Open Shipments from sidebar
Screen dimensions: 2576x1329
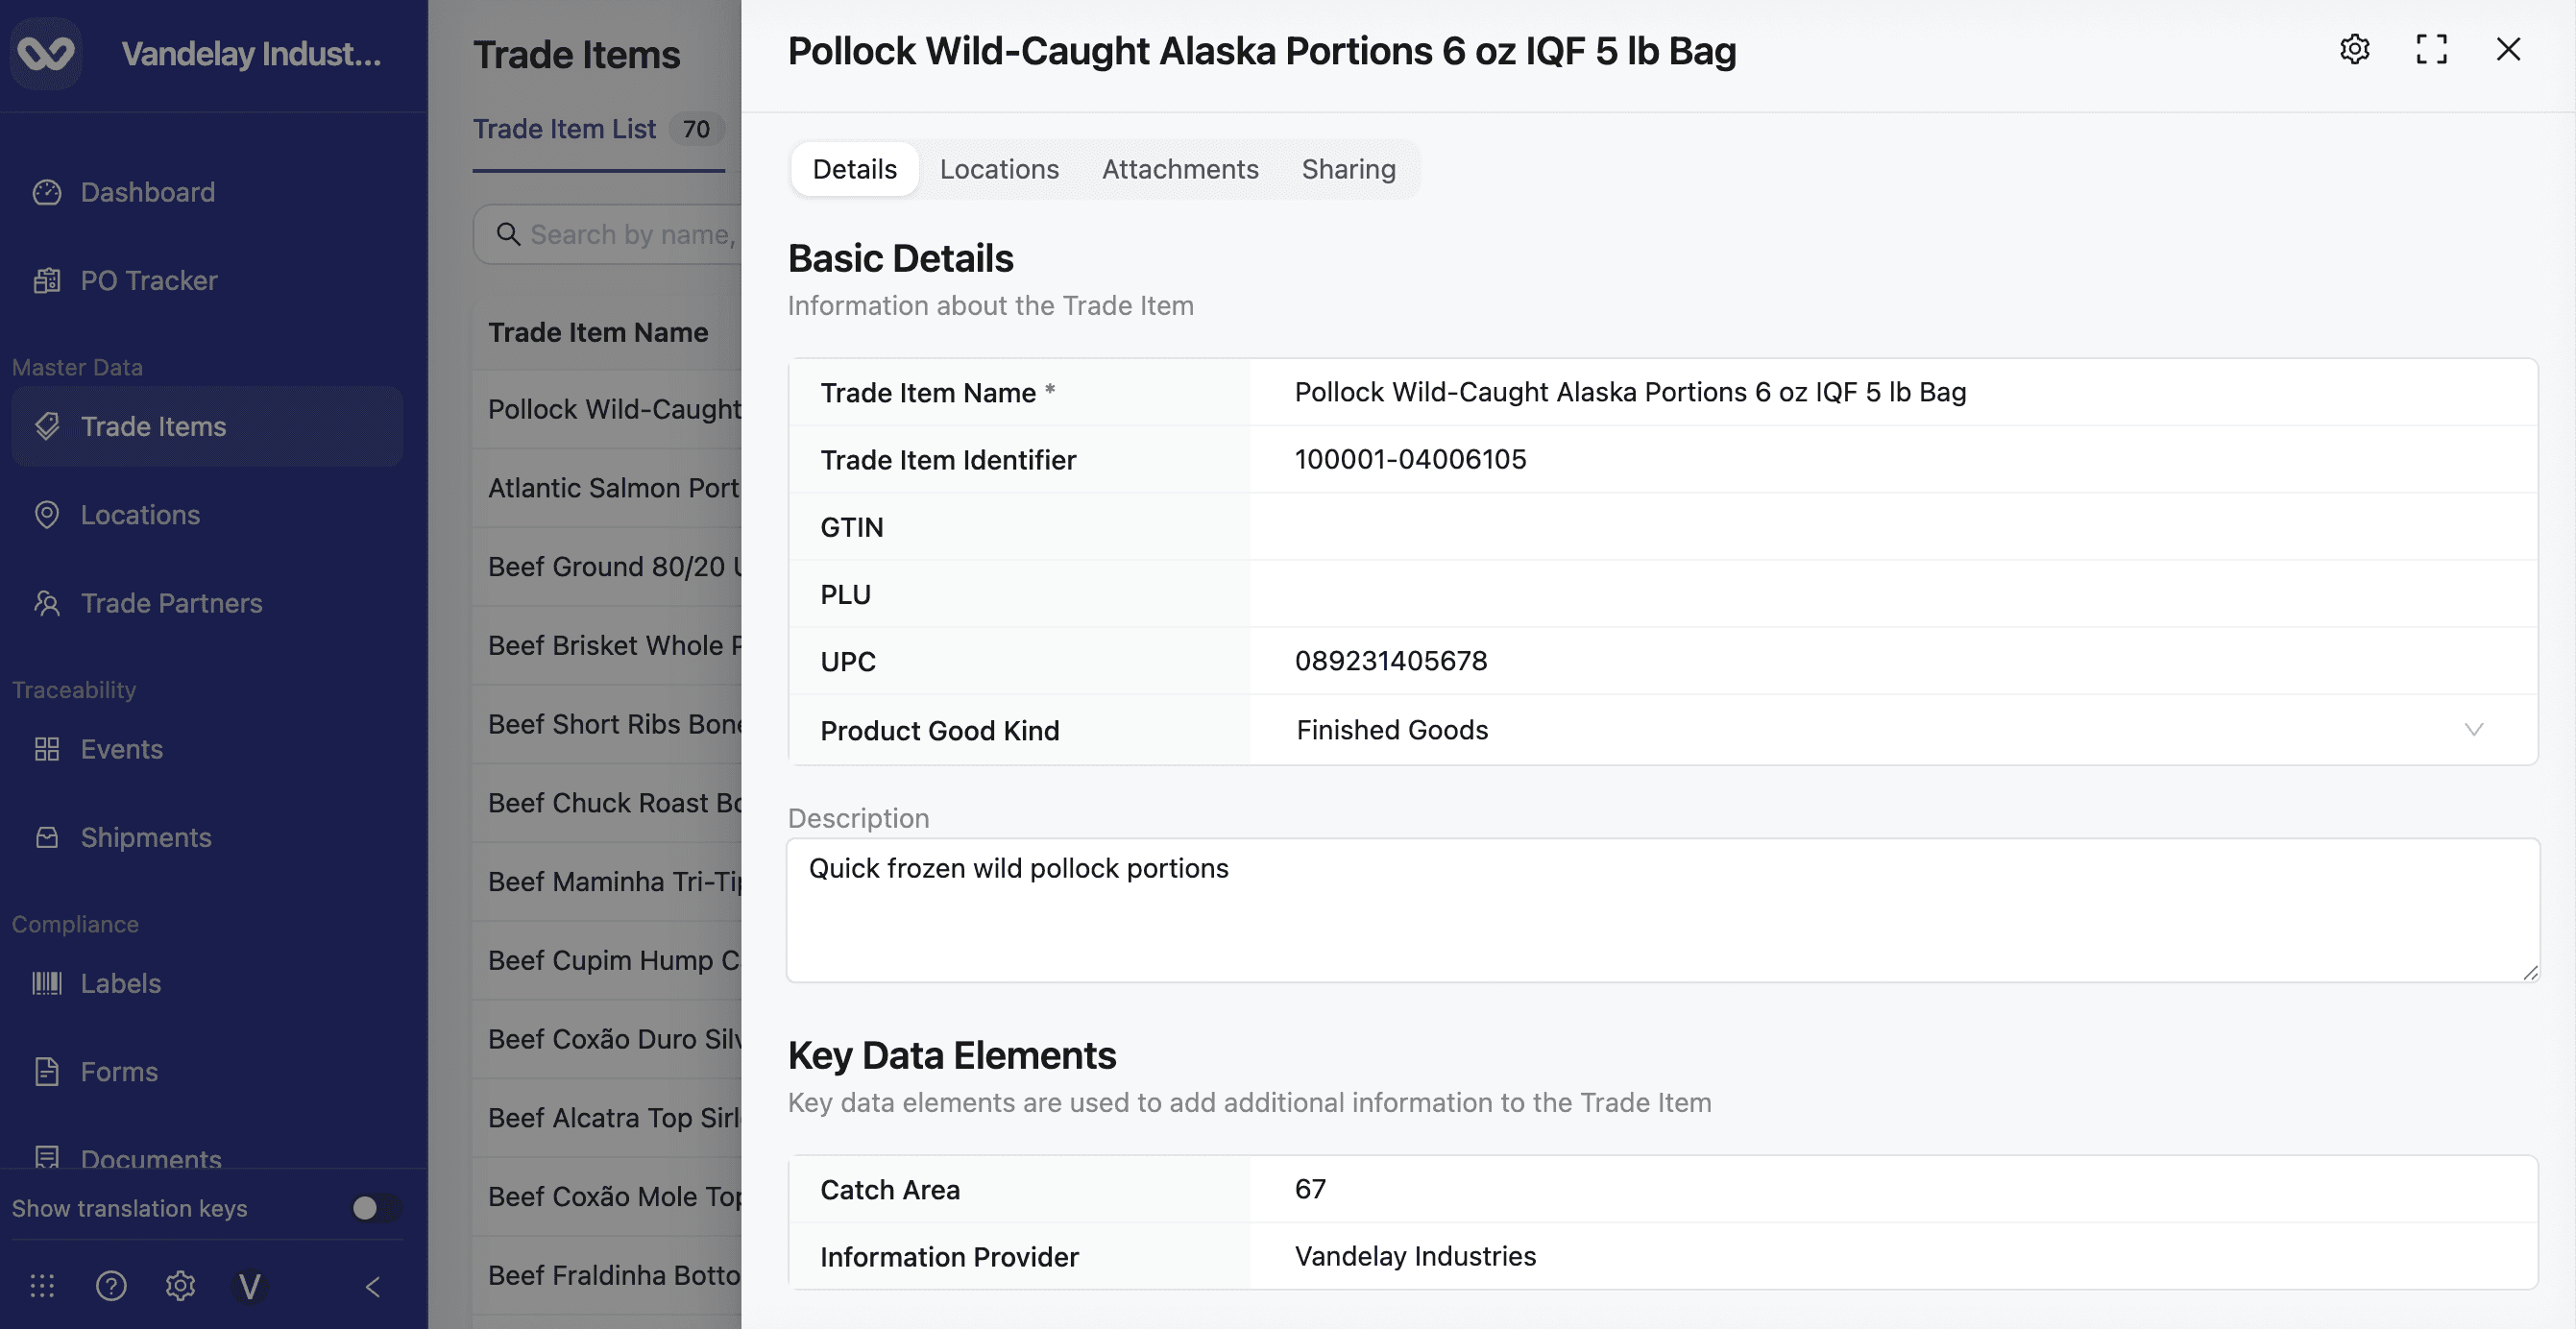click(145, 837)
